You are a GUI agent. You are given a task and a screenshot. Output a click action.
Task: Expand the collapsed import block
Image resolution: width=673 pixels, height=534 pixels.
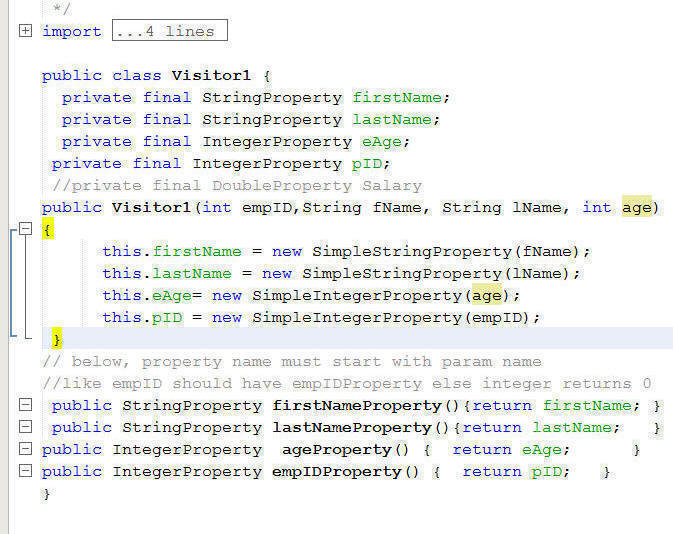[x=25, y=30]
